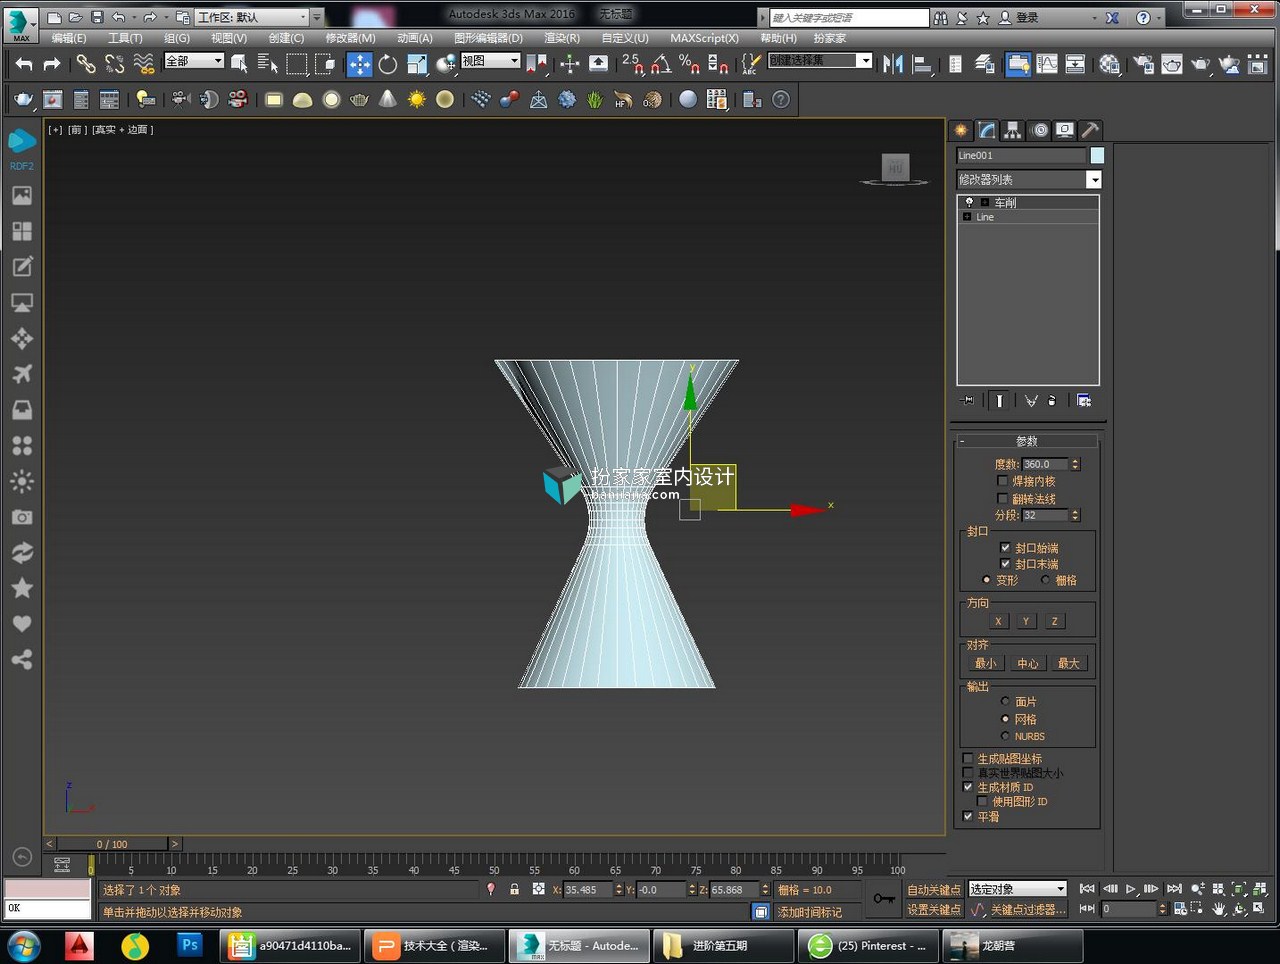Toggle the 车削 modifier light bulb
Image resolution: width=1280 pixels, height=964 pixels.
click(x=969, y=202)
